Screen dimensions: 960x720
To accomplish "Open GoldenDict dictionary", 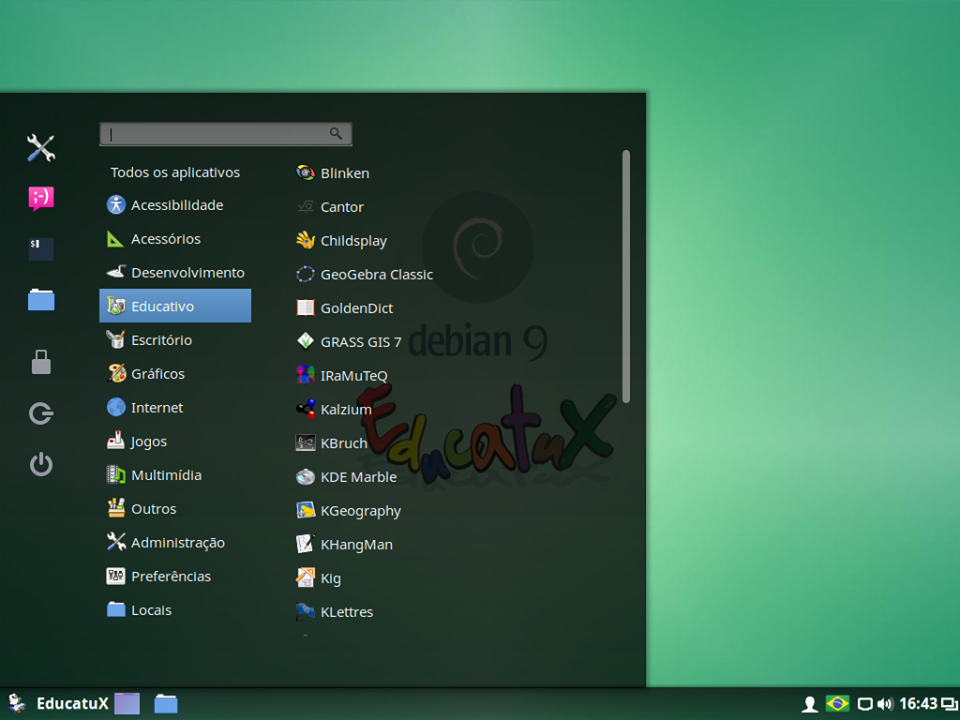I will pos(344,308).
